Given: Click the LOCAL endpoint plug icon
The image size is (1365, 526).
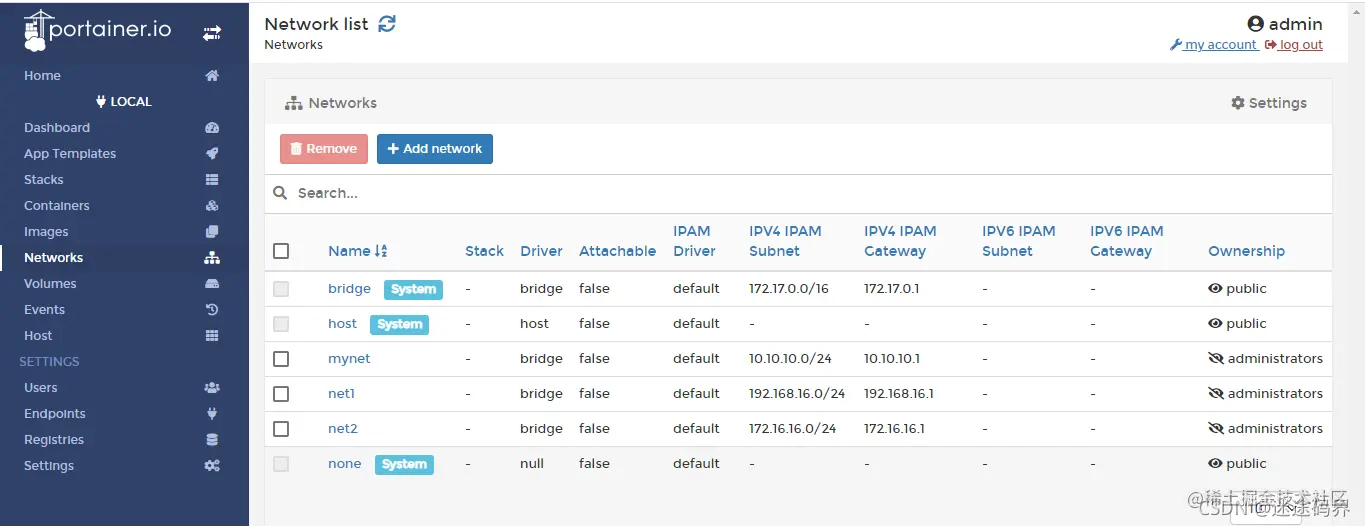Looking at the screenshot, I should point(101,102).
